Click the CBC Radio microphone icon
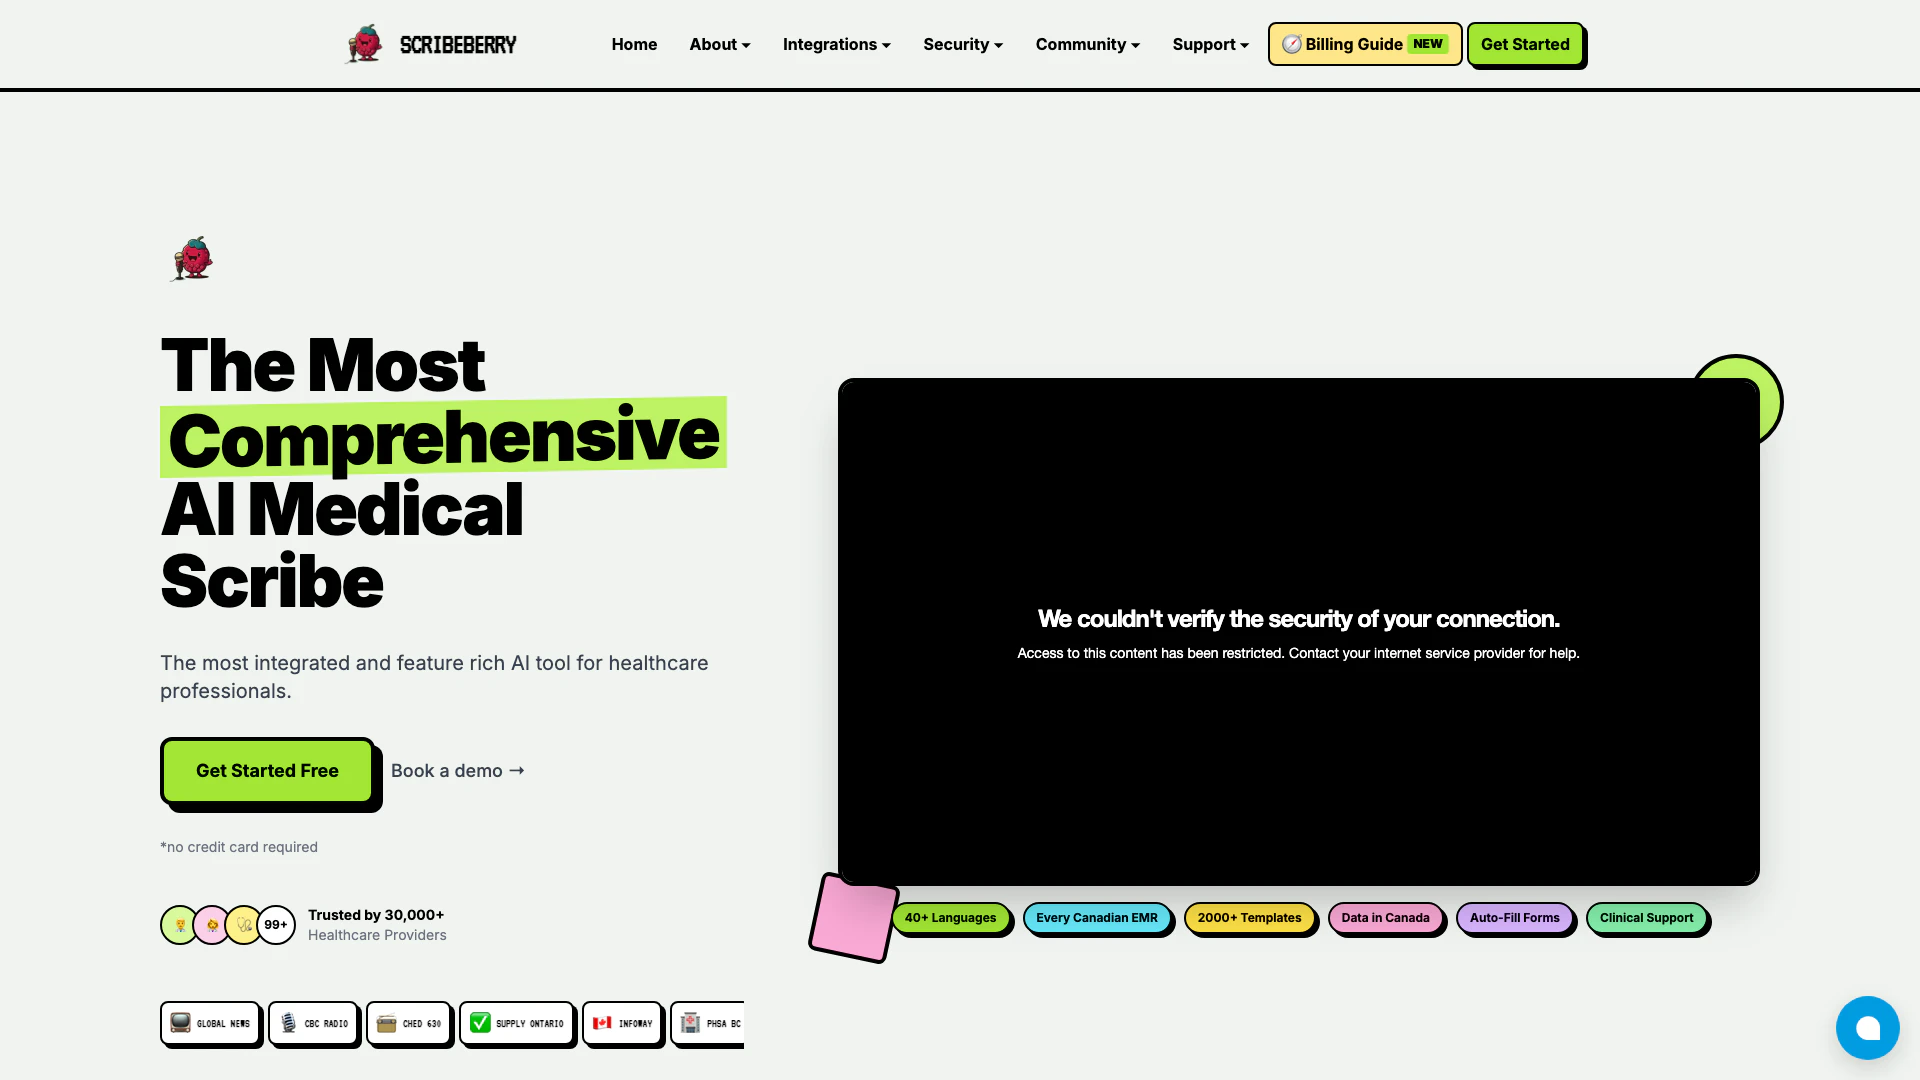1920x1080 pixels. tap(288, 1023)
